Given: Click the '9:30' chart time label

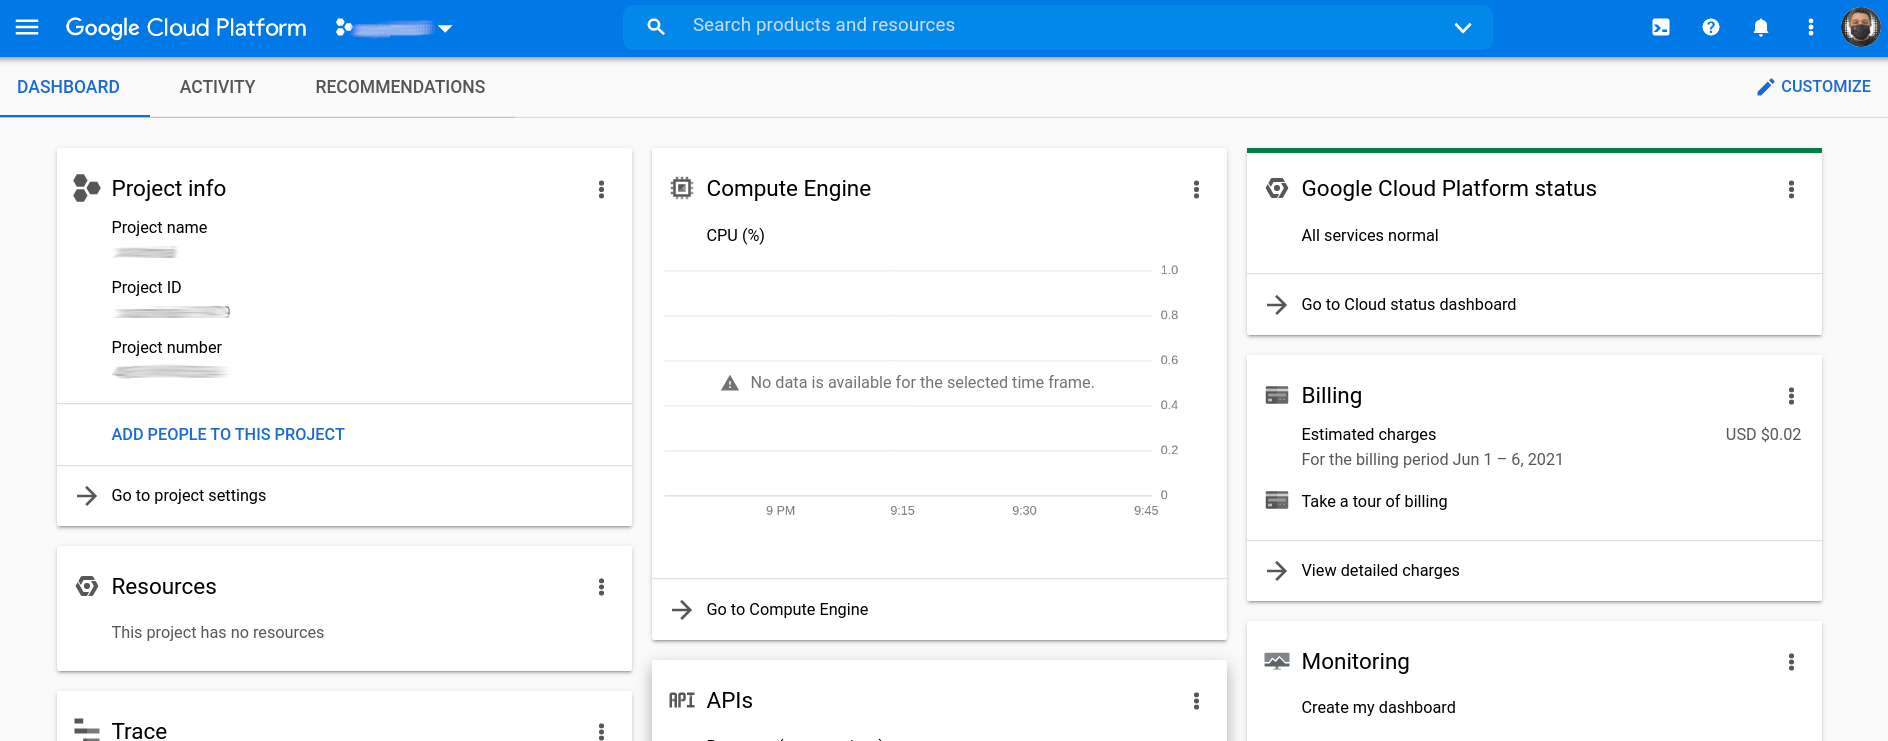Looking at the screenshot, I should coord(1024,510).
